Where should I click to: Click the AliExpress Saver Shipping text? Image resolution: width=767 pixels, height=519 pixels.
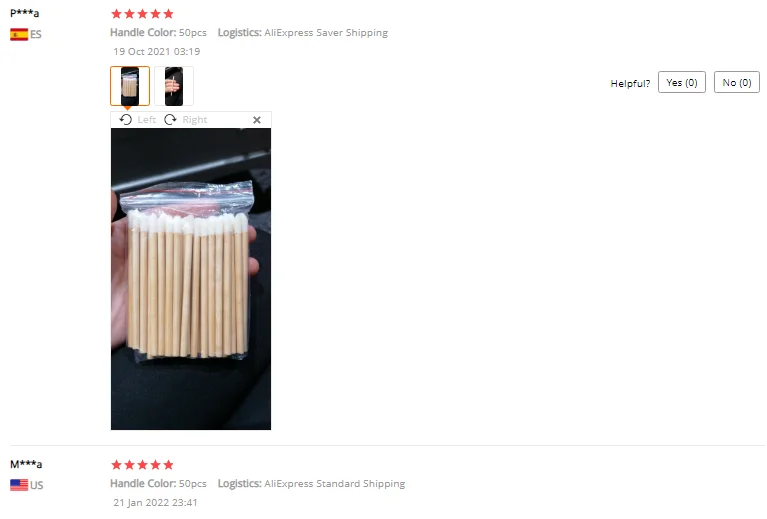coord(326,33)
